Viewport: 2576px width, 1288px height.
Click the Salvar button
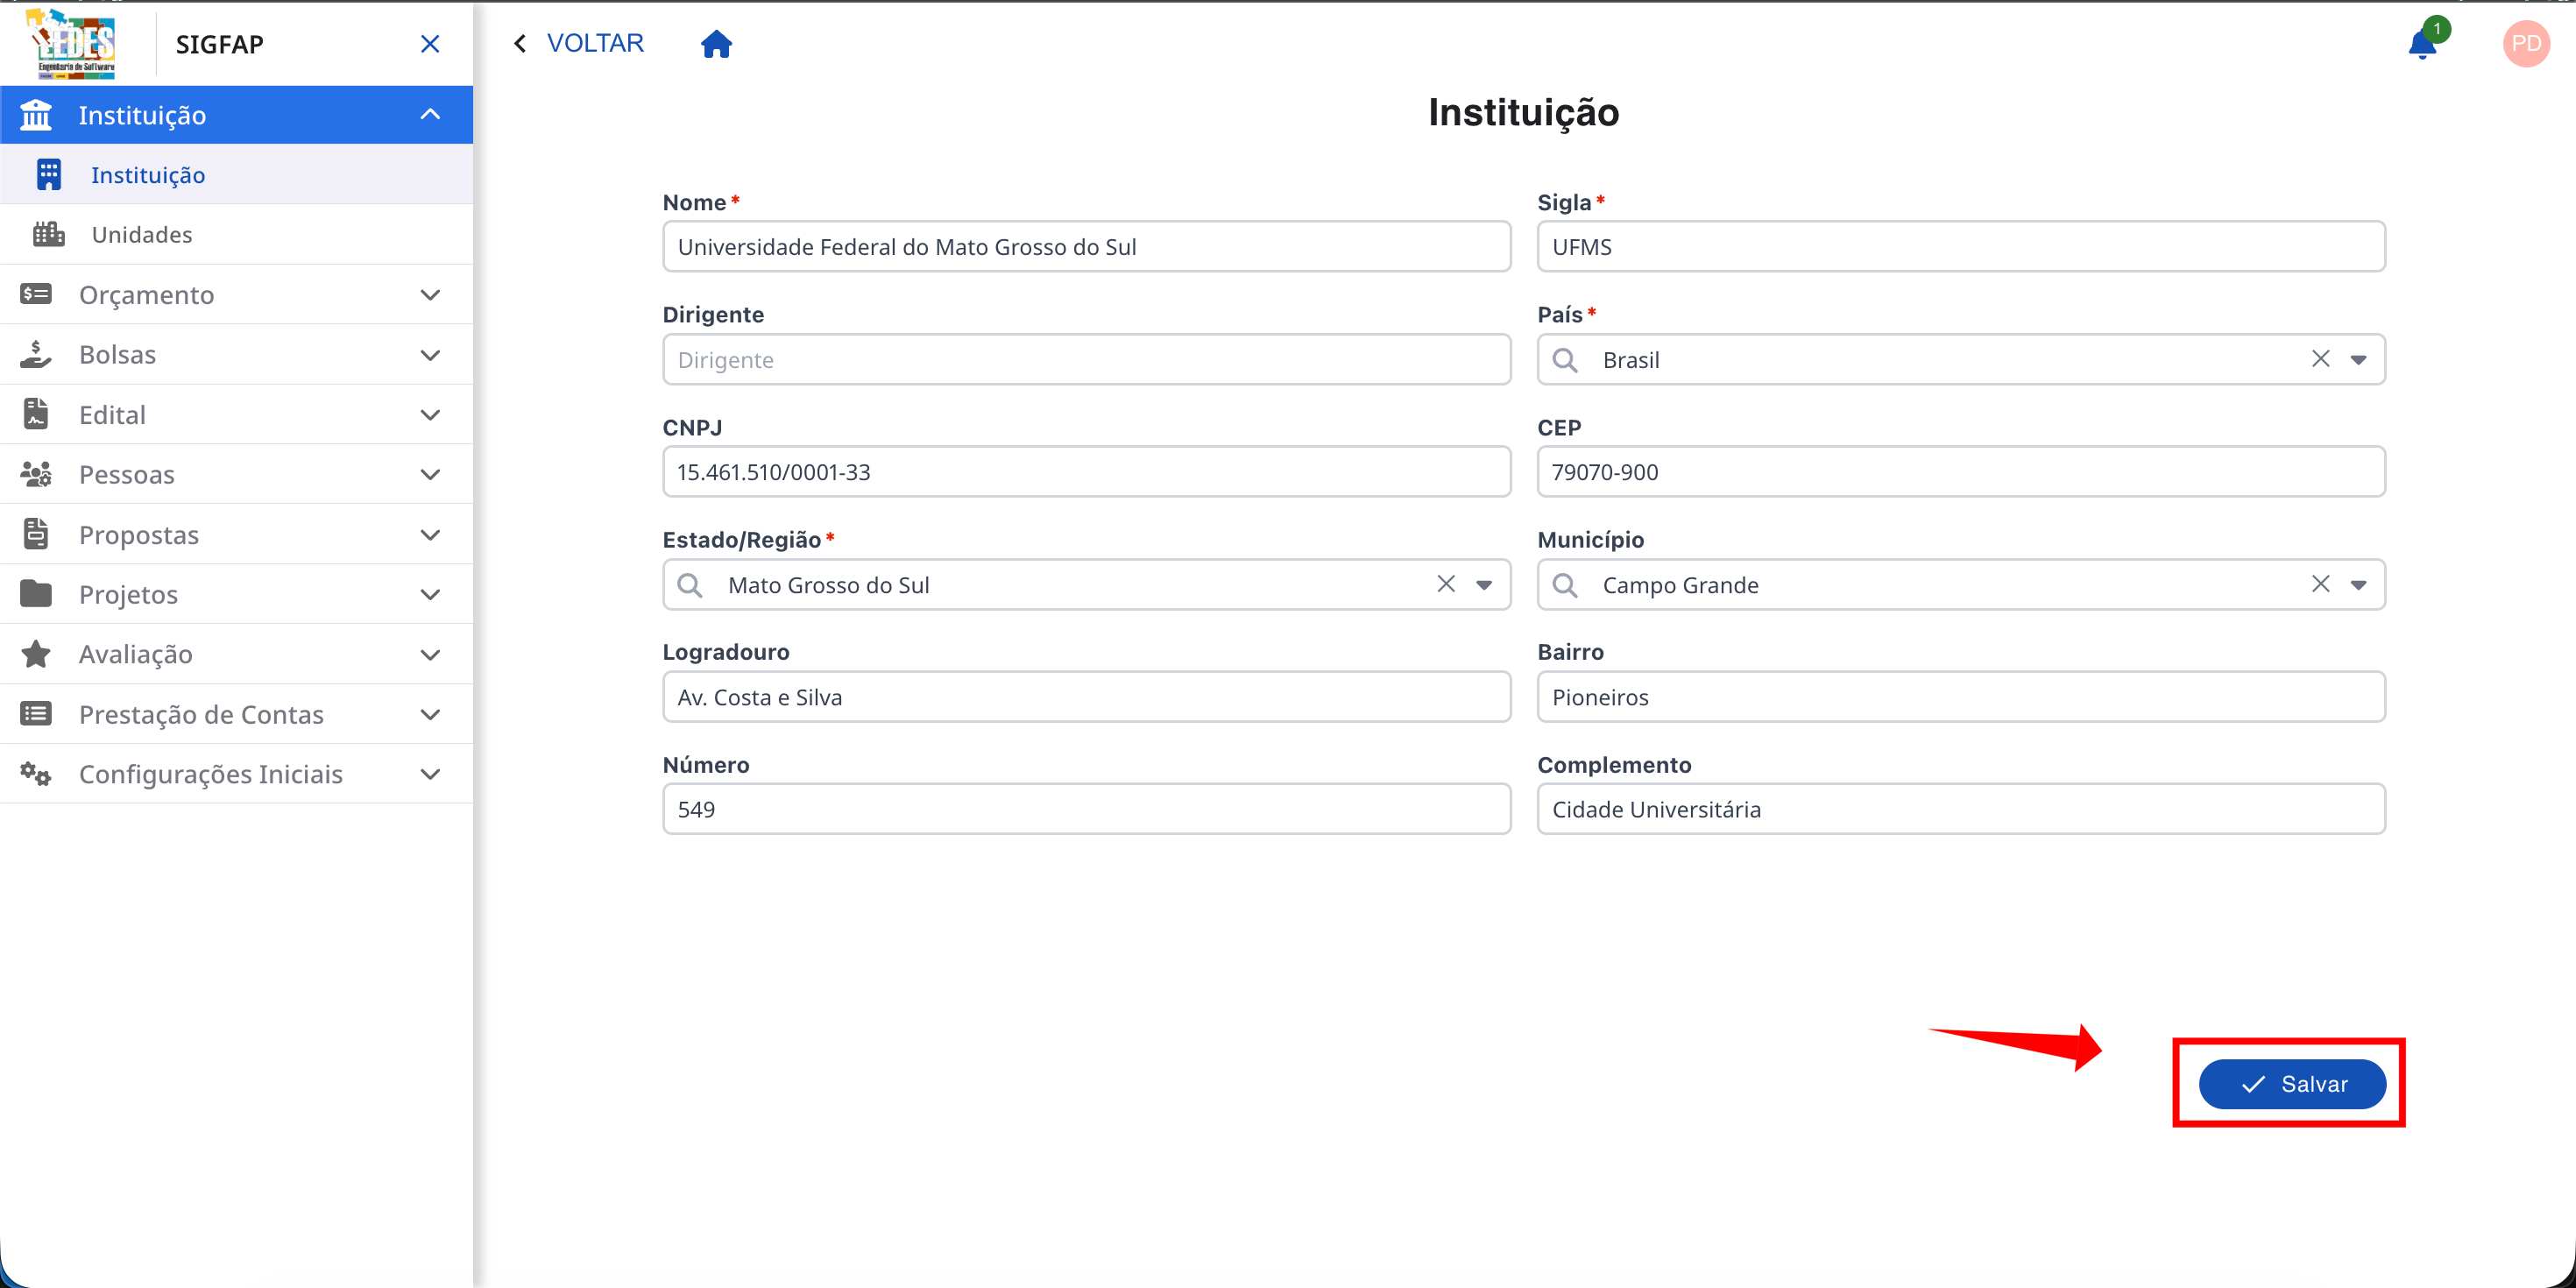(x=2291, y=1084)
